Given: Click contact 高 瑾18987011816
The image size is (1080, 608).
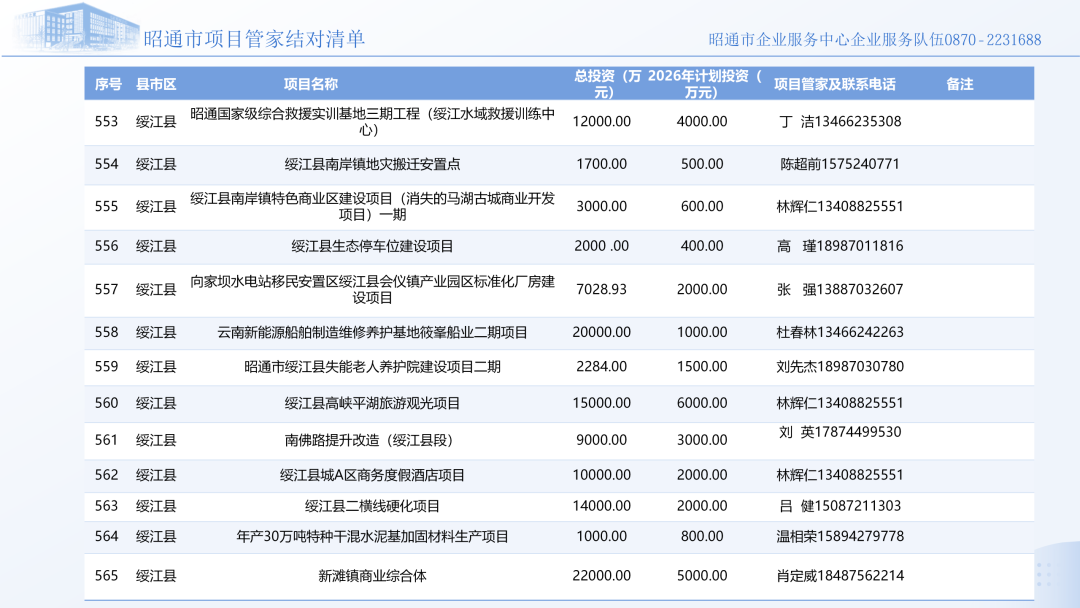Looking at the screenshot, I should pos(840,247).
